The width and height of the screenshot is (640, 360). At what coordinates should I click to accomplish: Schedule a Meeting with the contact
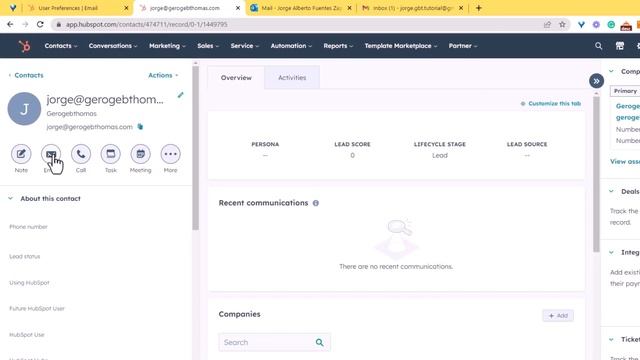click(x=140, y=154)
